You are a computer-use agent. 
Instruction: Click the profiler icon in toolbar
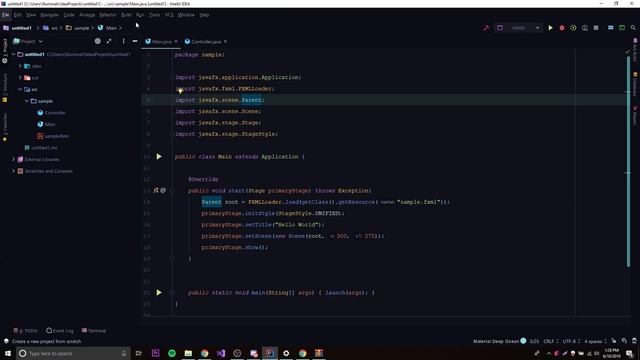pyautogui.click(x=584, y=28)
